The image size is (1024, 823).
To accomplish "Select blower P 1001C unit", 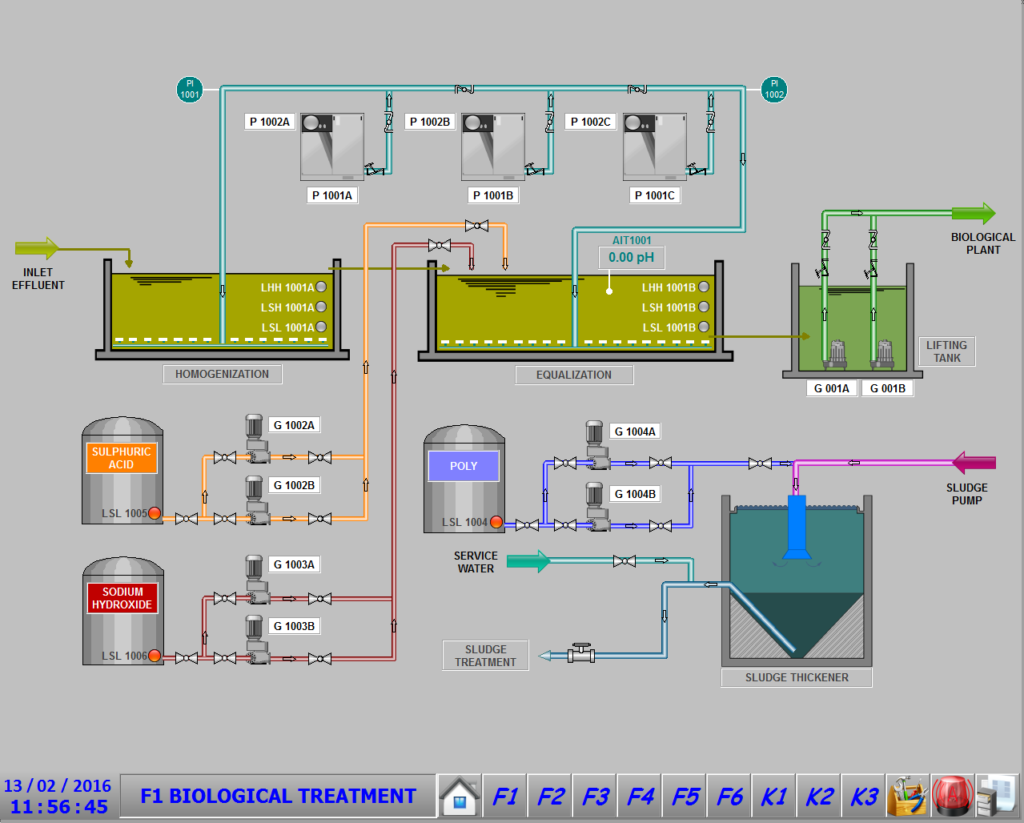I will coord(654,146).
